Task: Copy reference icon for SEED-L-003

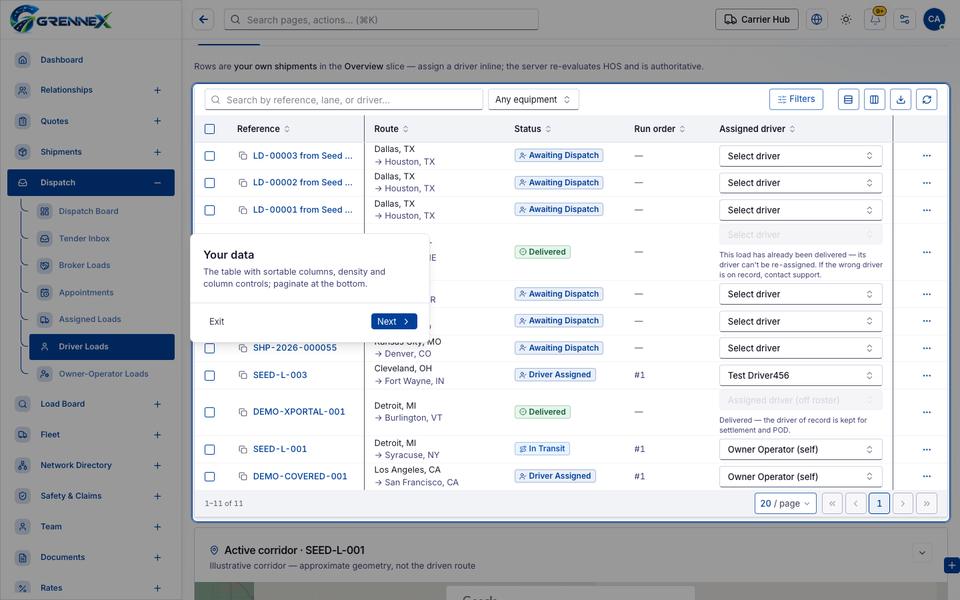Action: pyautogui.click(x=243, y=375)
